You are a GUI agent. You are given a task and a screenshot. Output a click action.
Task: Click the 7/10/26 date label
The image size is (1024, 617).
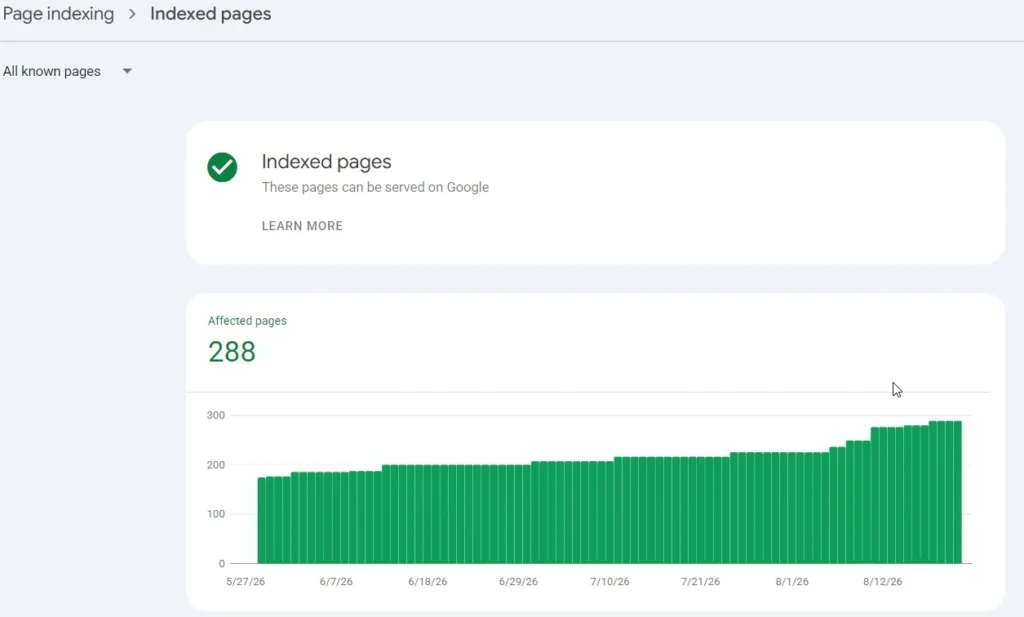610,582
